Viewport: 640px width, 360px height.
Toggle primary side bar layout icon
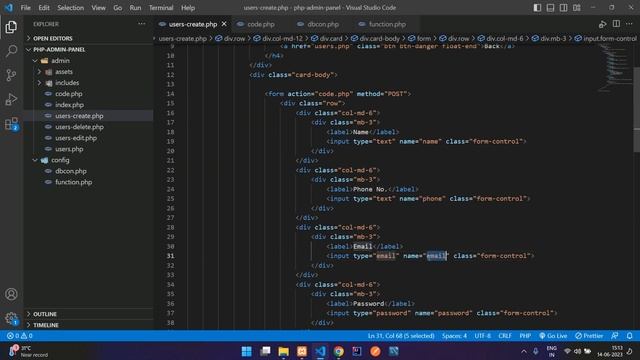[537, 8]
